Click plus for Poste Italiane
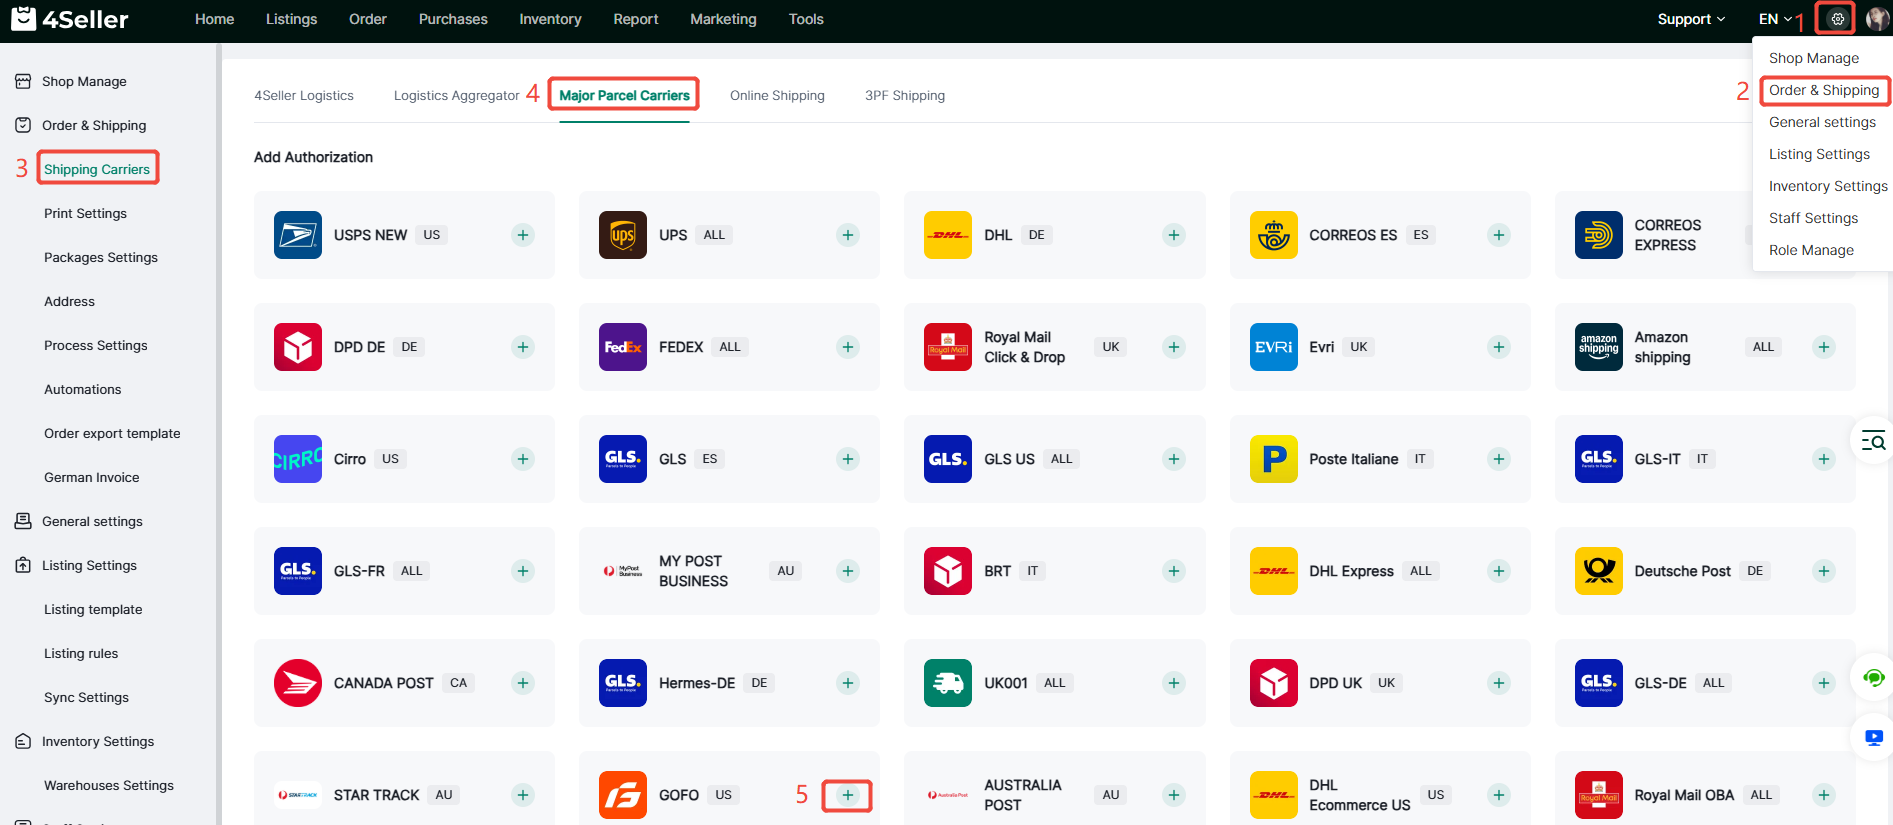The height and width of the screenshot is (825, 1893). (x=1499, y=459)
